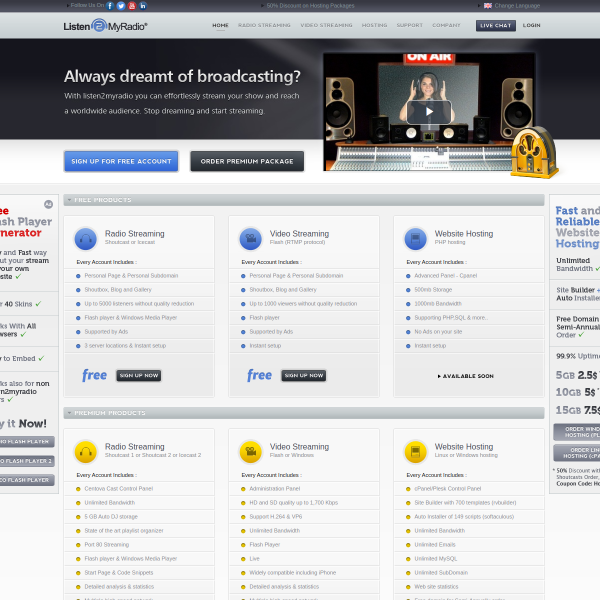This screenshot has height=600, width=600.
Task: Click the Order Linux Hosting button
Action: coord(577,453)
